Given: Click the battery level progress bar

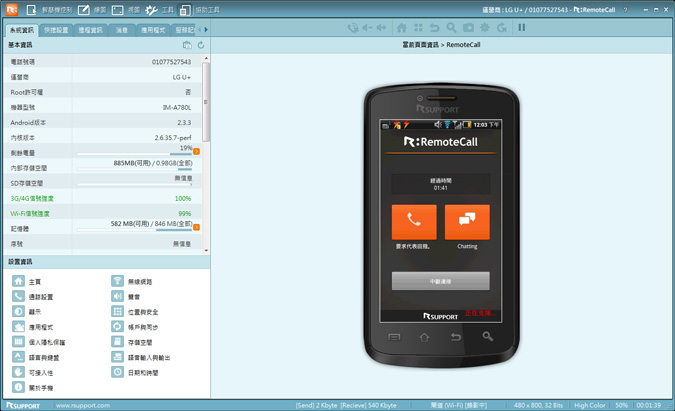Looking at the screenshot, I should click(135, 154).
